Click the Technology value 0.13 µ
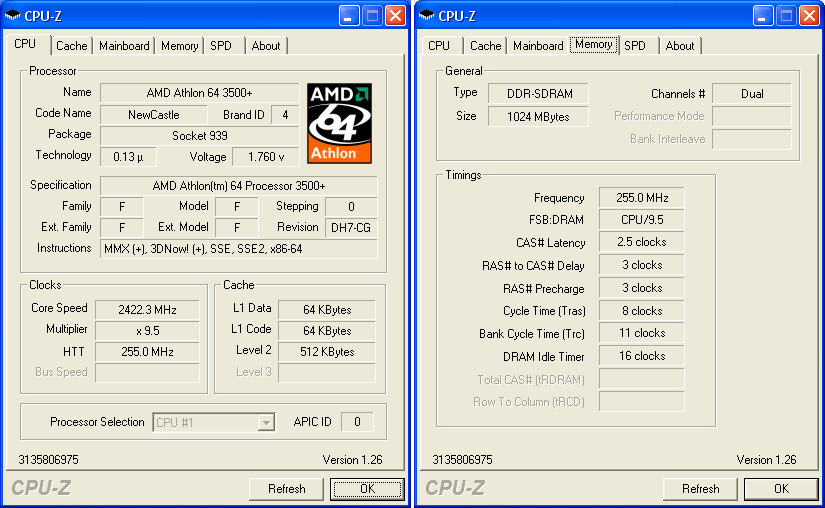Viewport: 825px width, 508px height. click(x=128, y=157)
